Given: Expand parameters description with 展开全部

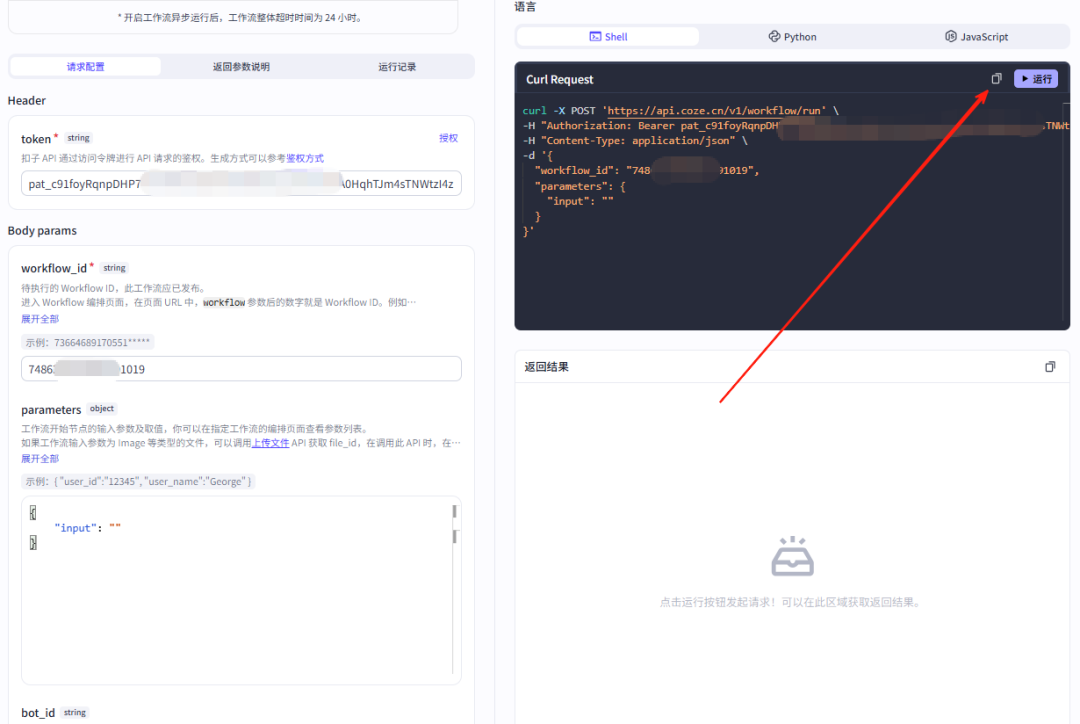Looking at the screenshot, I should (x=40, y=459).
